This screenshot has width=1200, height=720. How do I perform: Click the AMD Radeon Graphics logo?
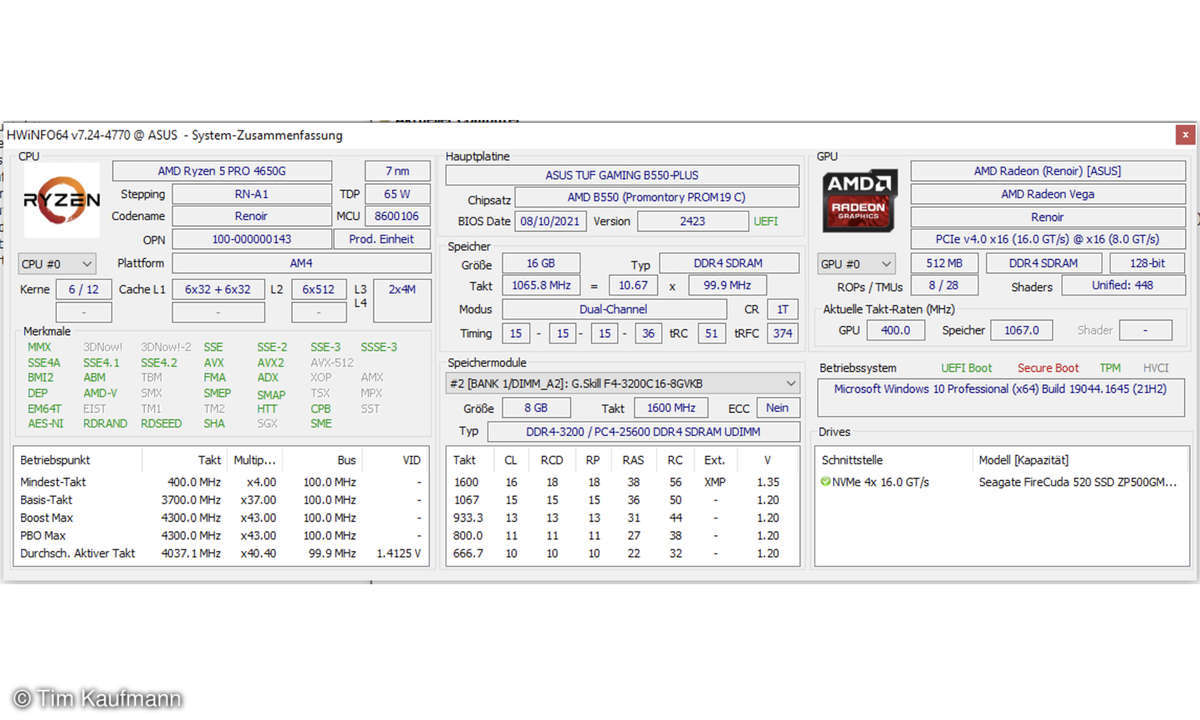[861, 201]
